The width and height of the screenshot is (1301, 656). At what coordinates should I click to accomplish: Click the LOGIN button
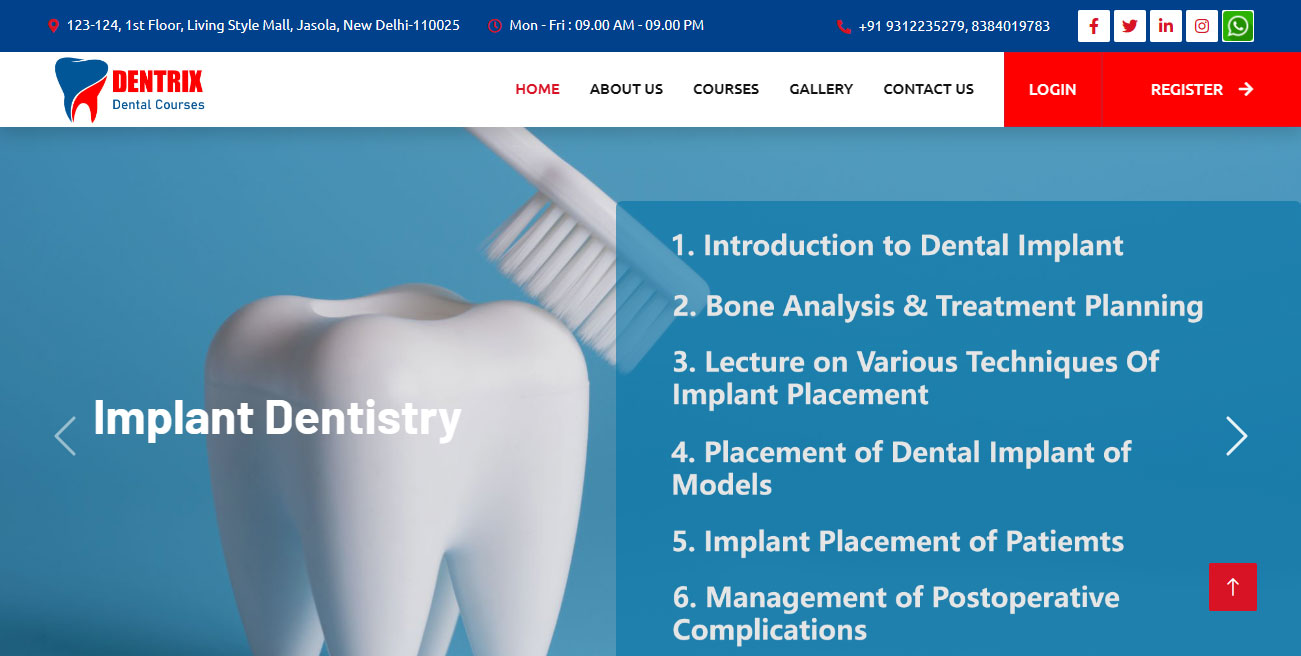1052,89
